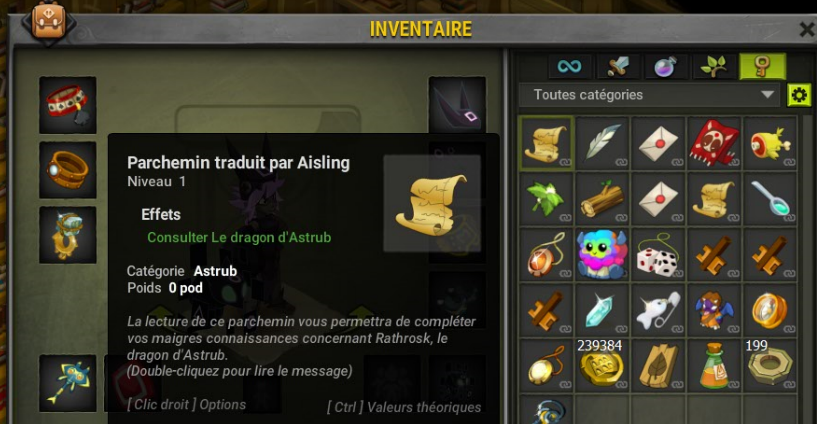Click the white dice pair item
The height and width of the screenshot is (424, 817).
click(x=658, y=255)
